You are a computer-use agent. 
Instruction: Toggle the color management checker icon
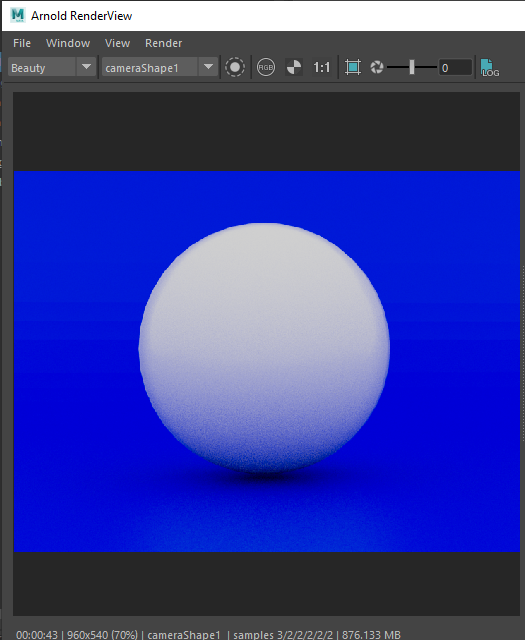click(x=294, y=67)
